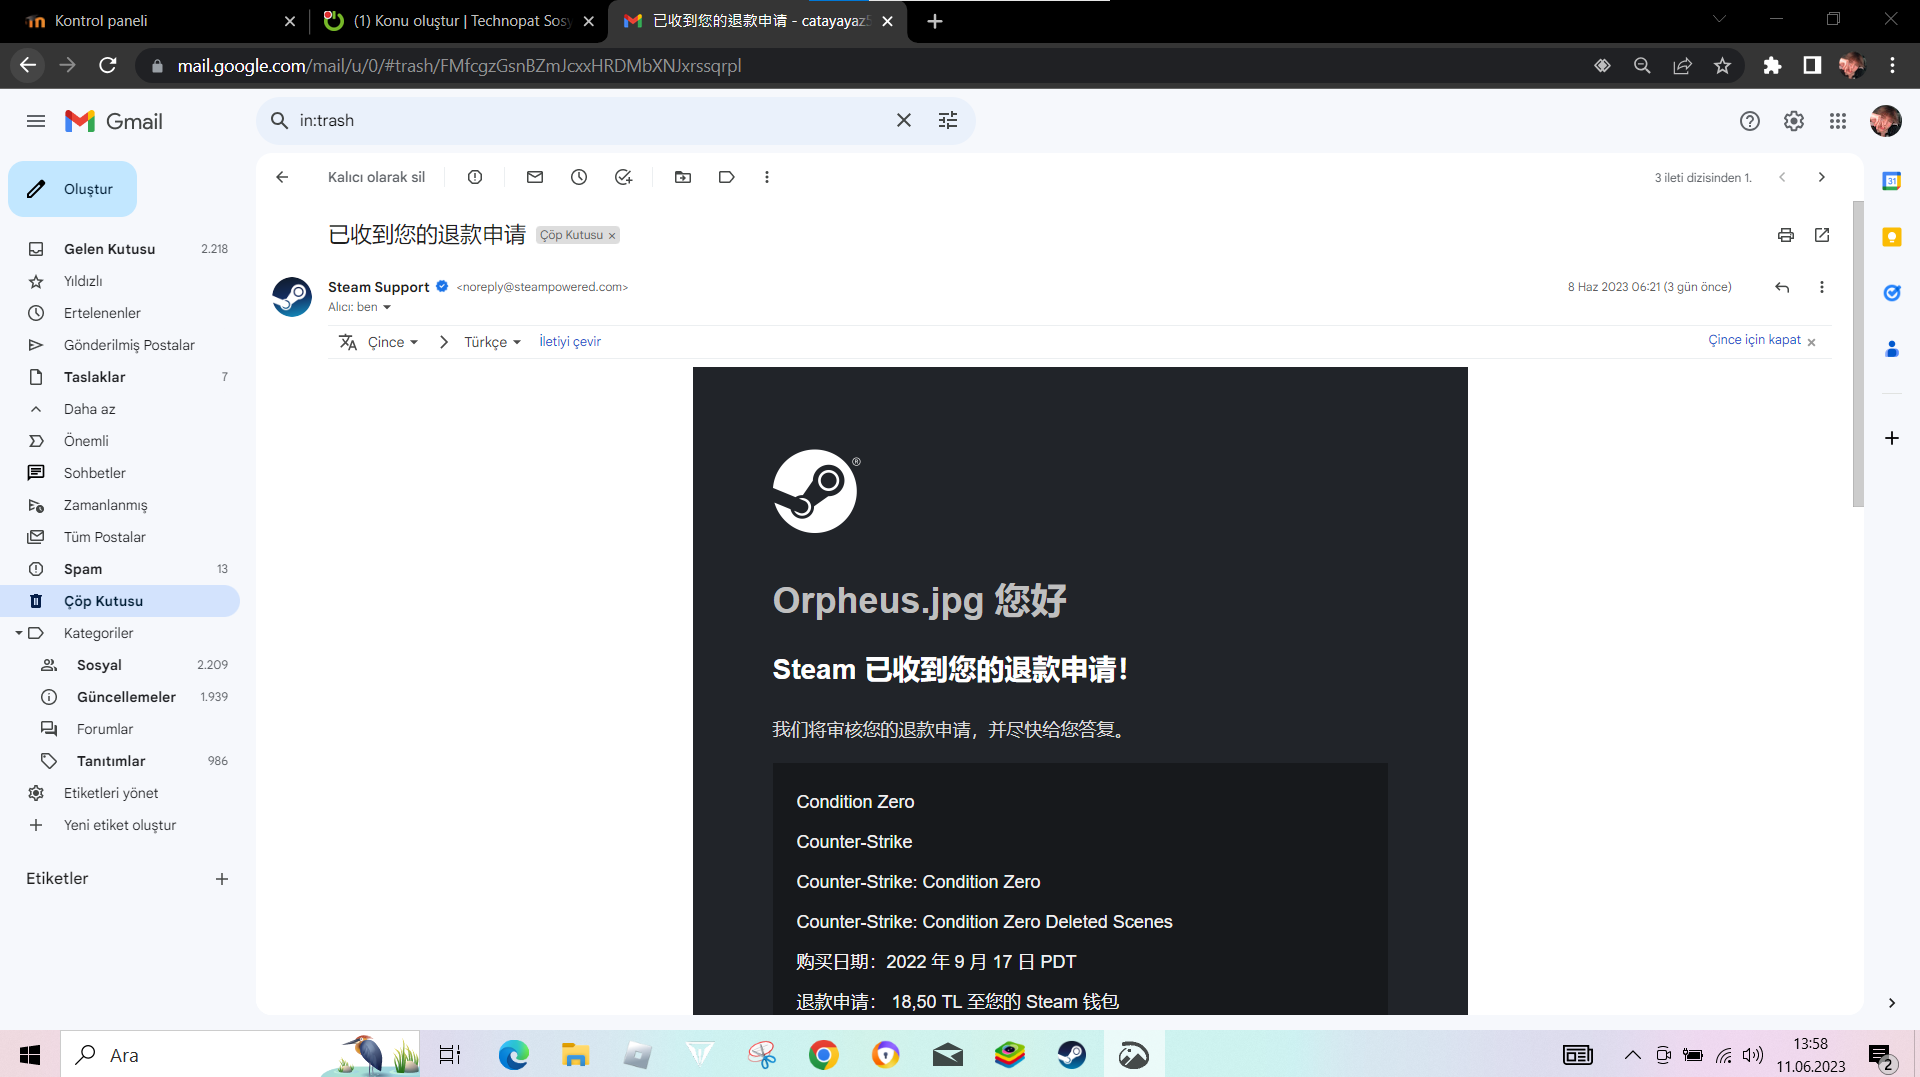Open email in new window
The height and width of the screenshot is (1077, 1920).
1822,235
